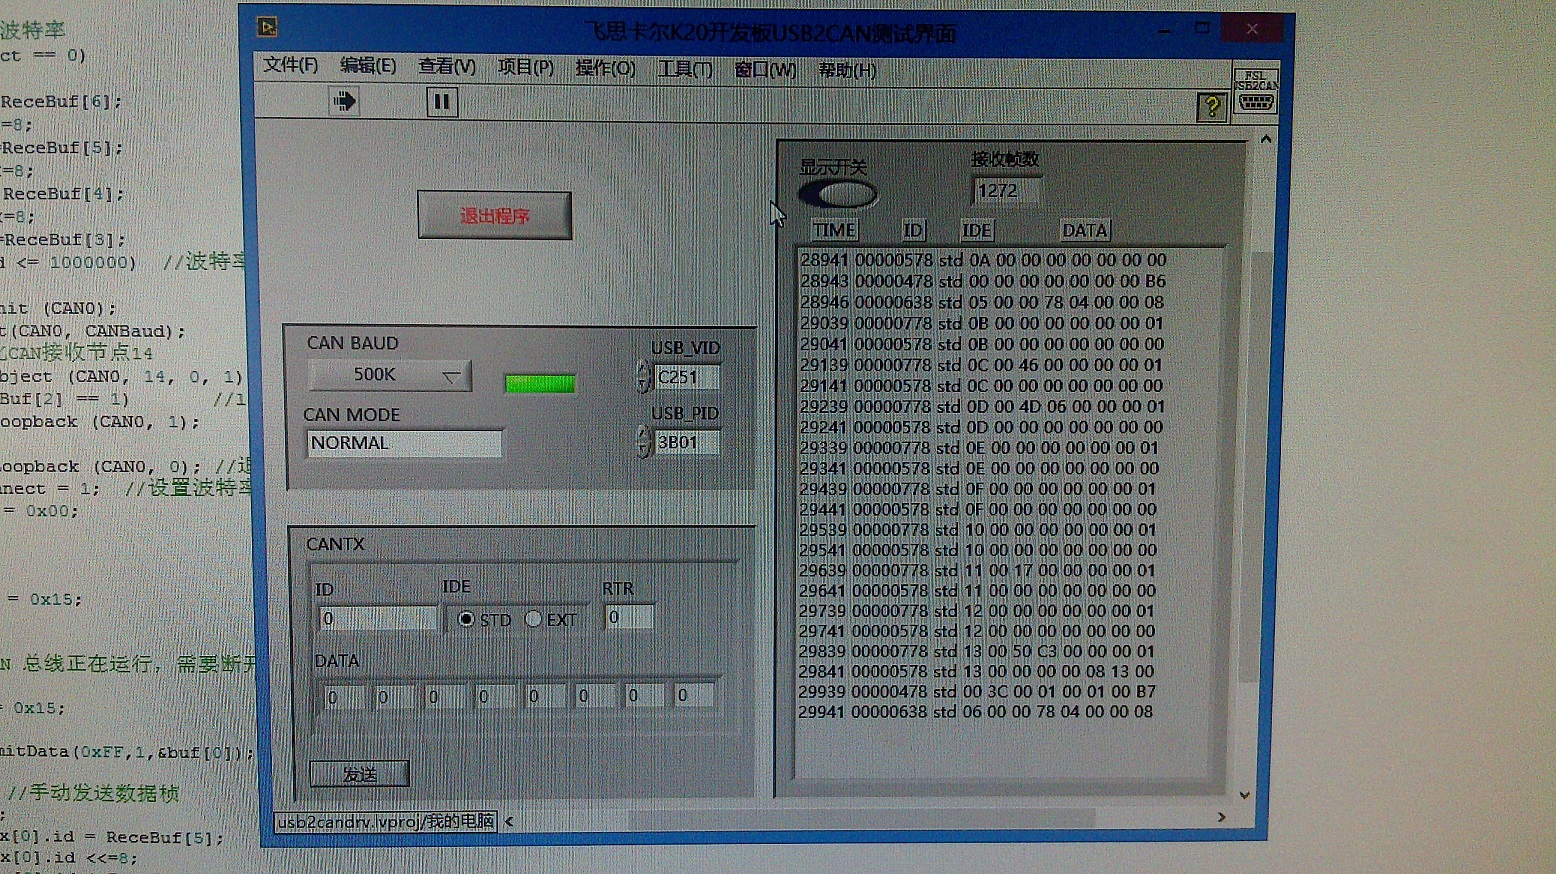
Task: Click the IDE column header in receive list
Action: click(977, 230)
